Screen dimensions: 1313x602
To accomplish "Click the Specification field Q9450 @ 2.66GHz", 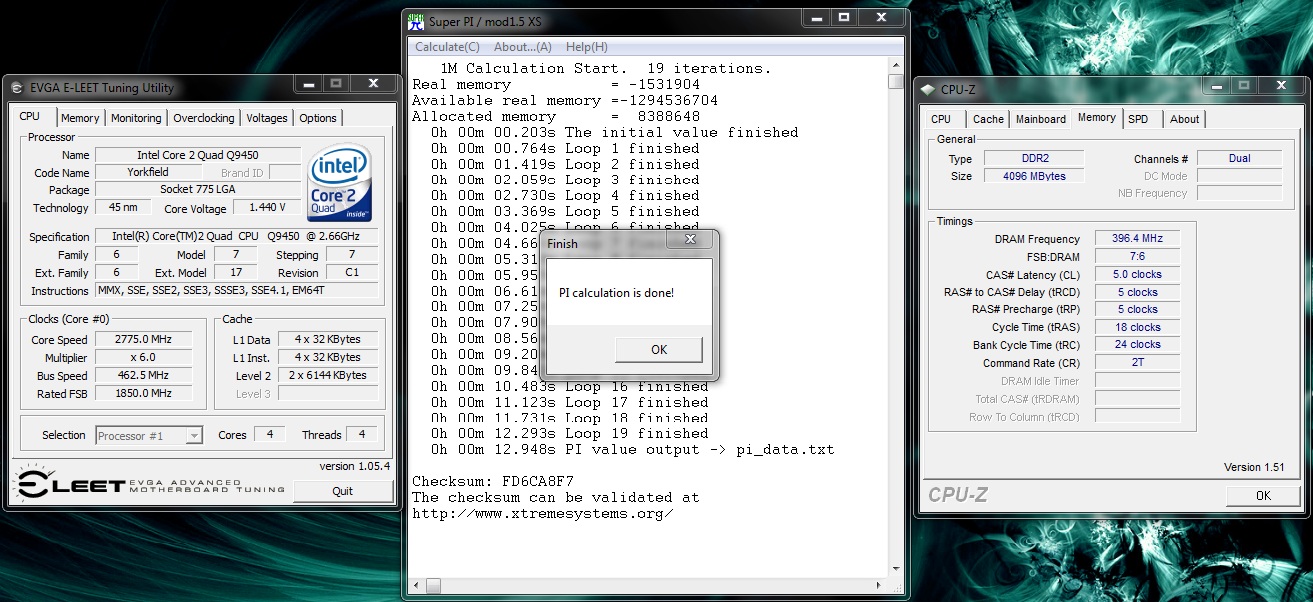I will coord(236,237).
